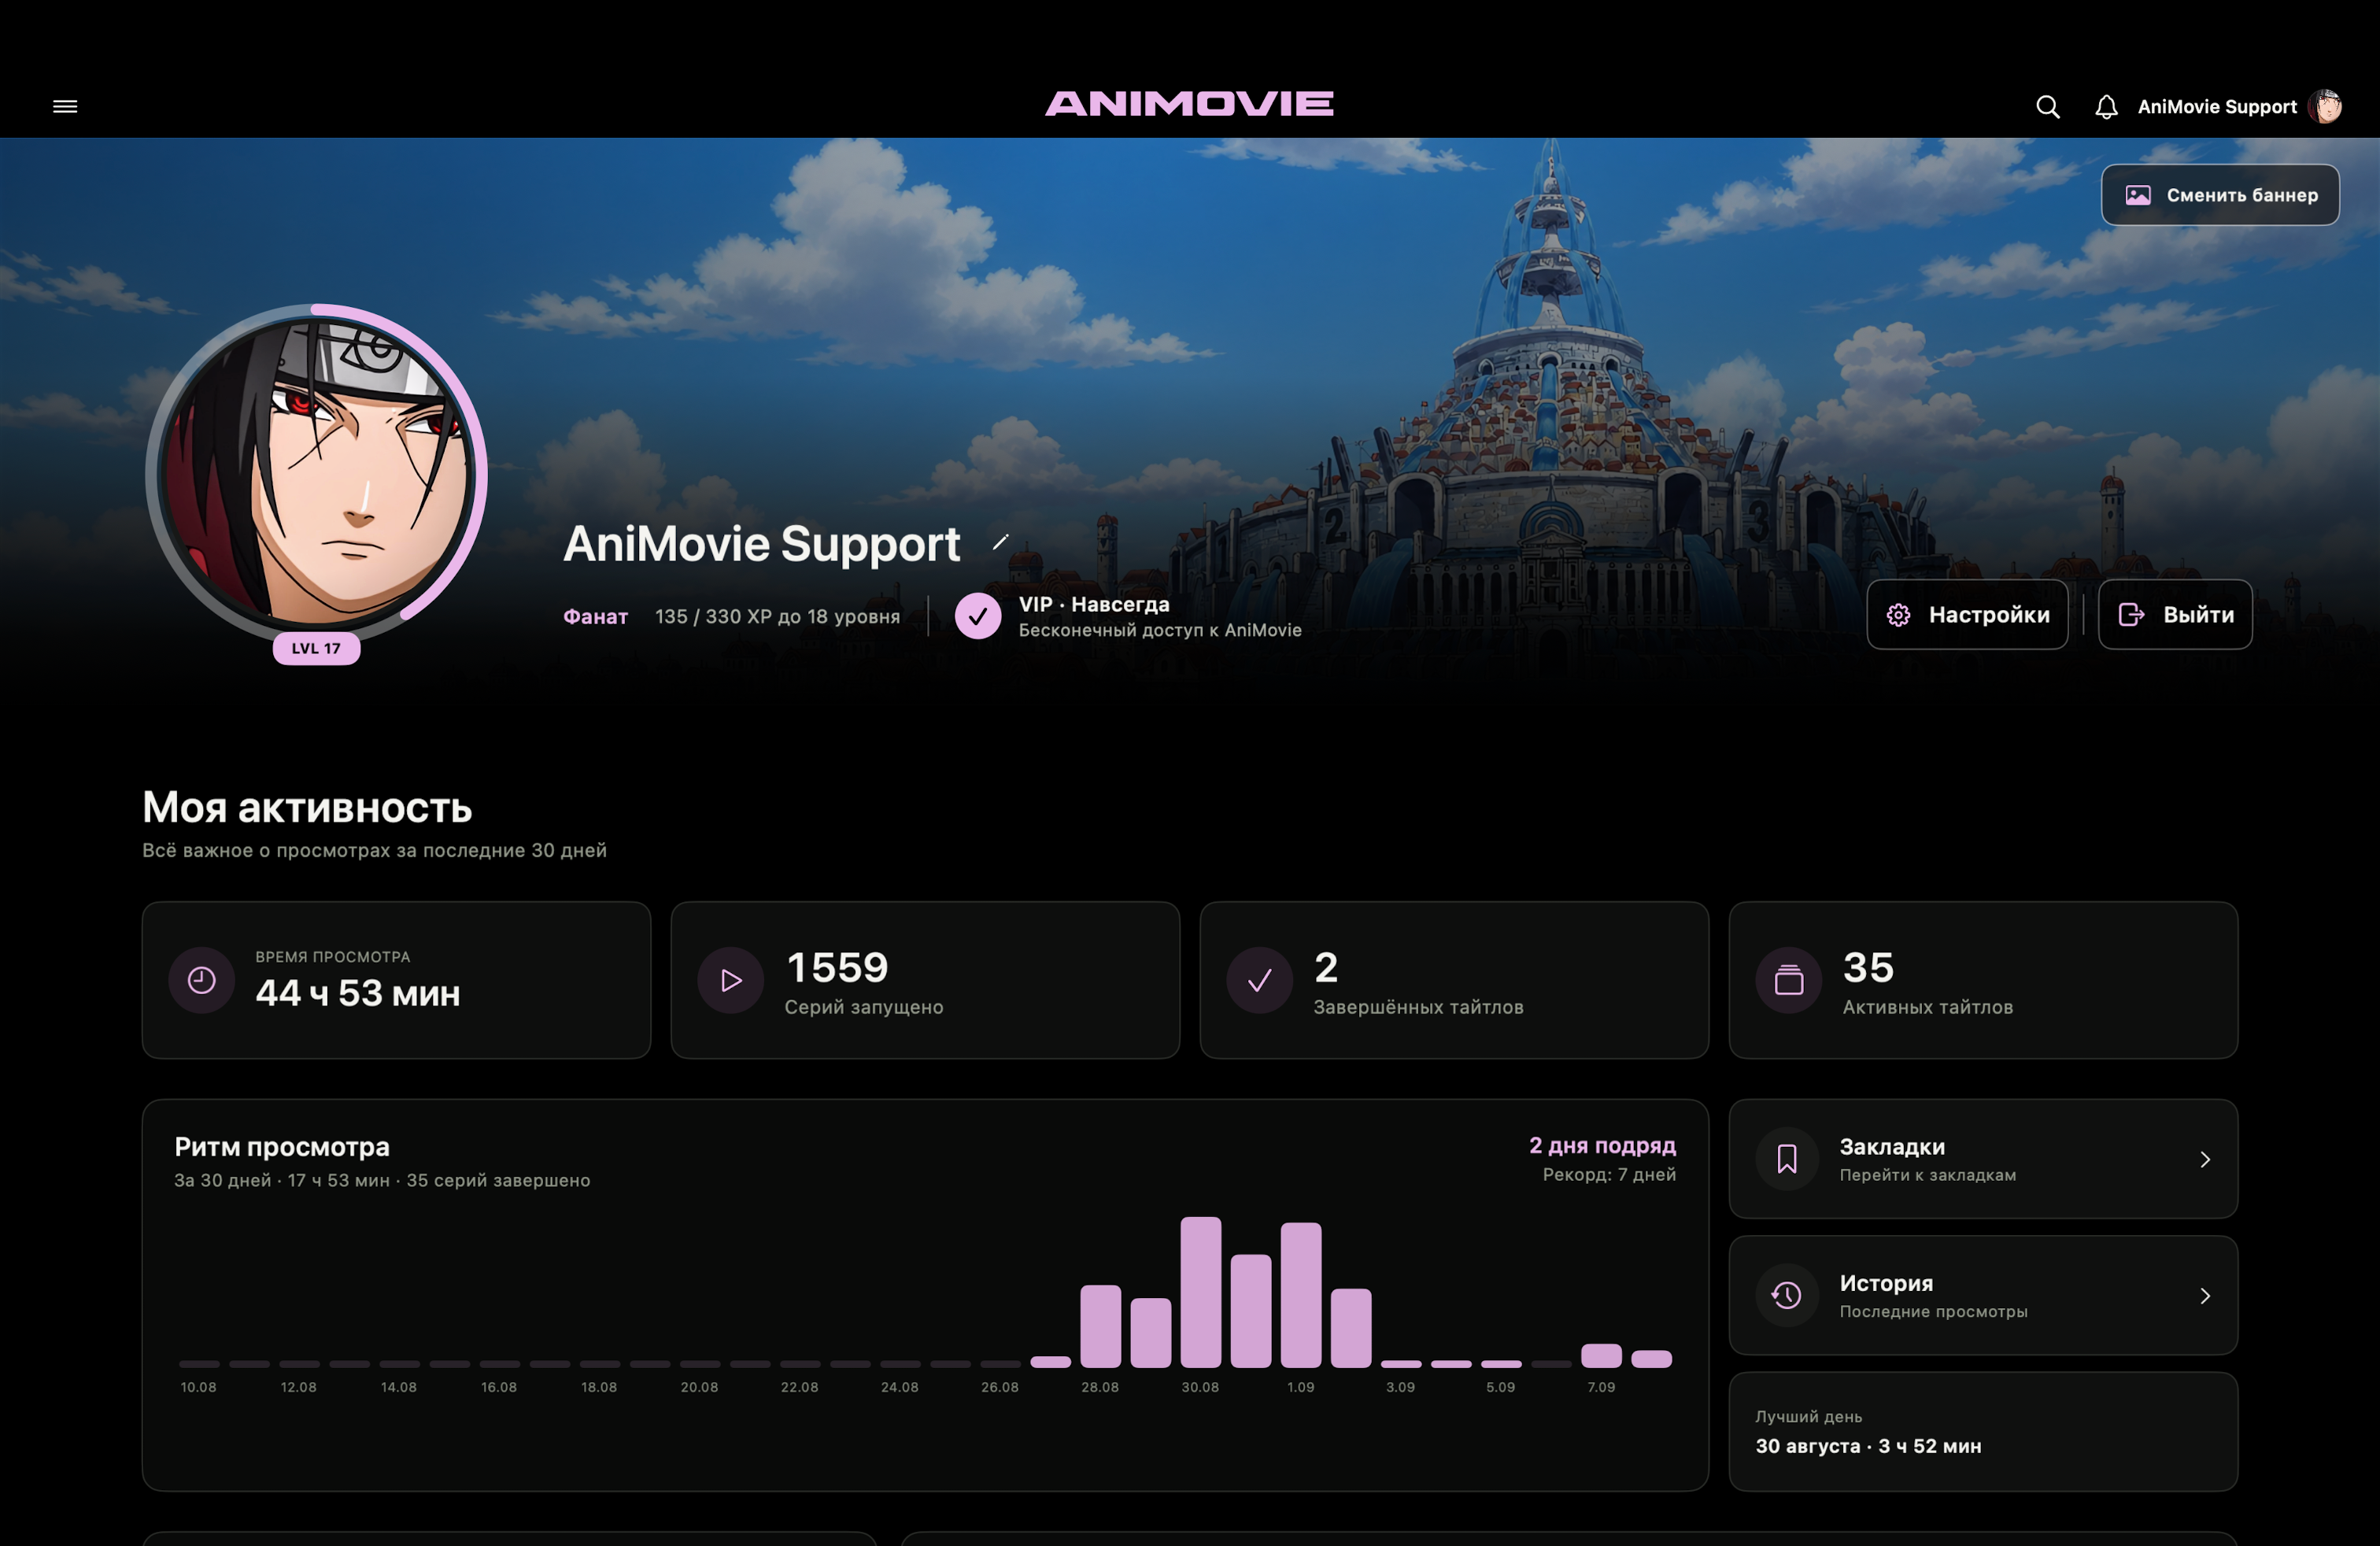
Task: Click the "ВРЕМЯ ПРОСМОТРА" label
Action: pyautogui.click(x=332, y=957)
